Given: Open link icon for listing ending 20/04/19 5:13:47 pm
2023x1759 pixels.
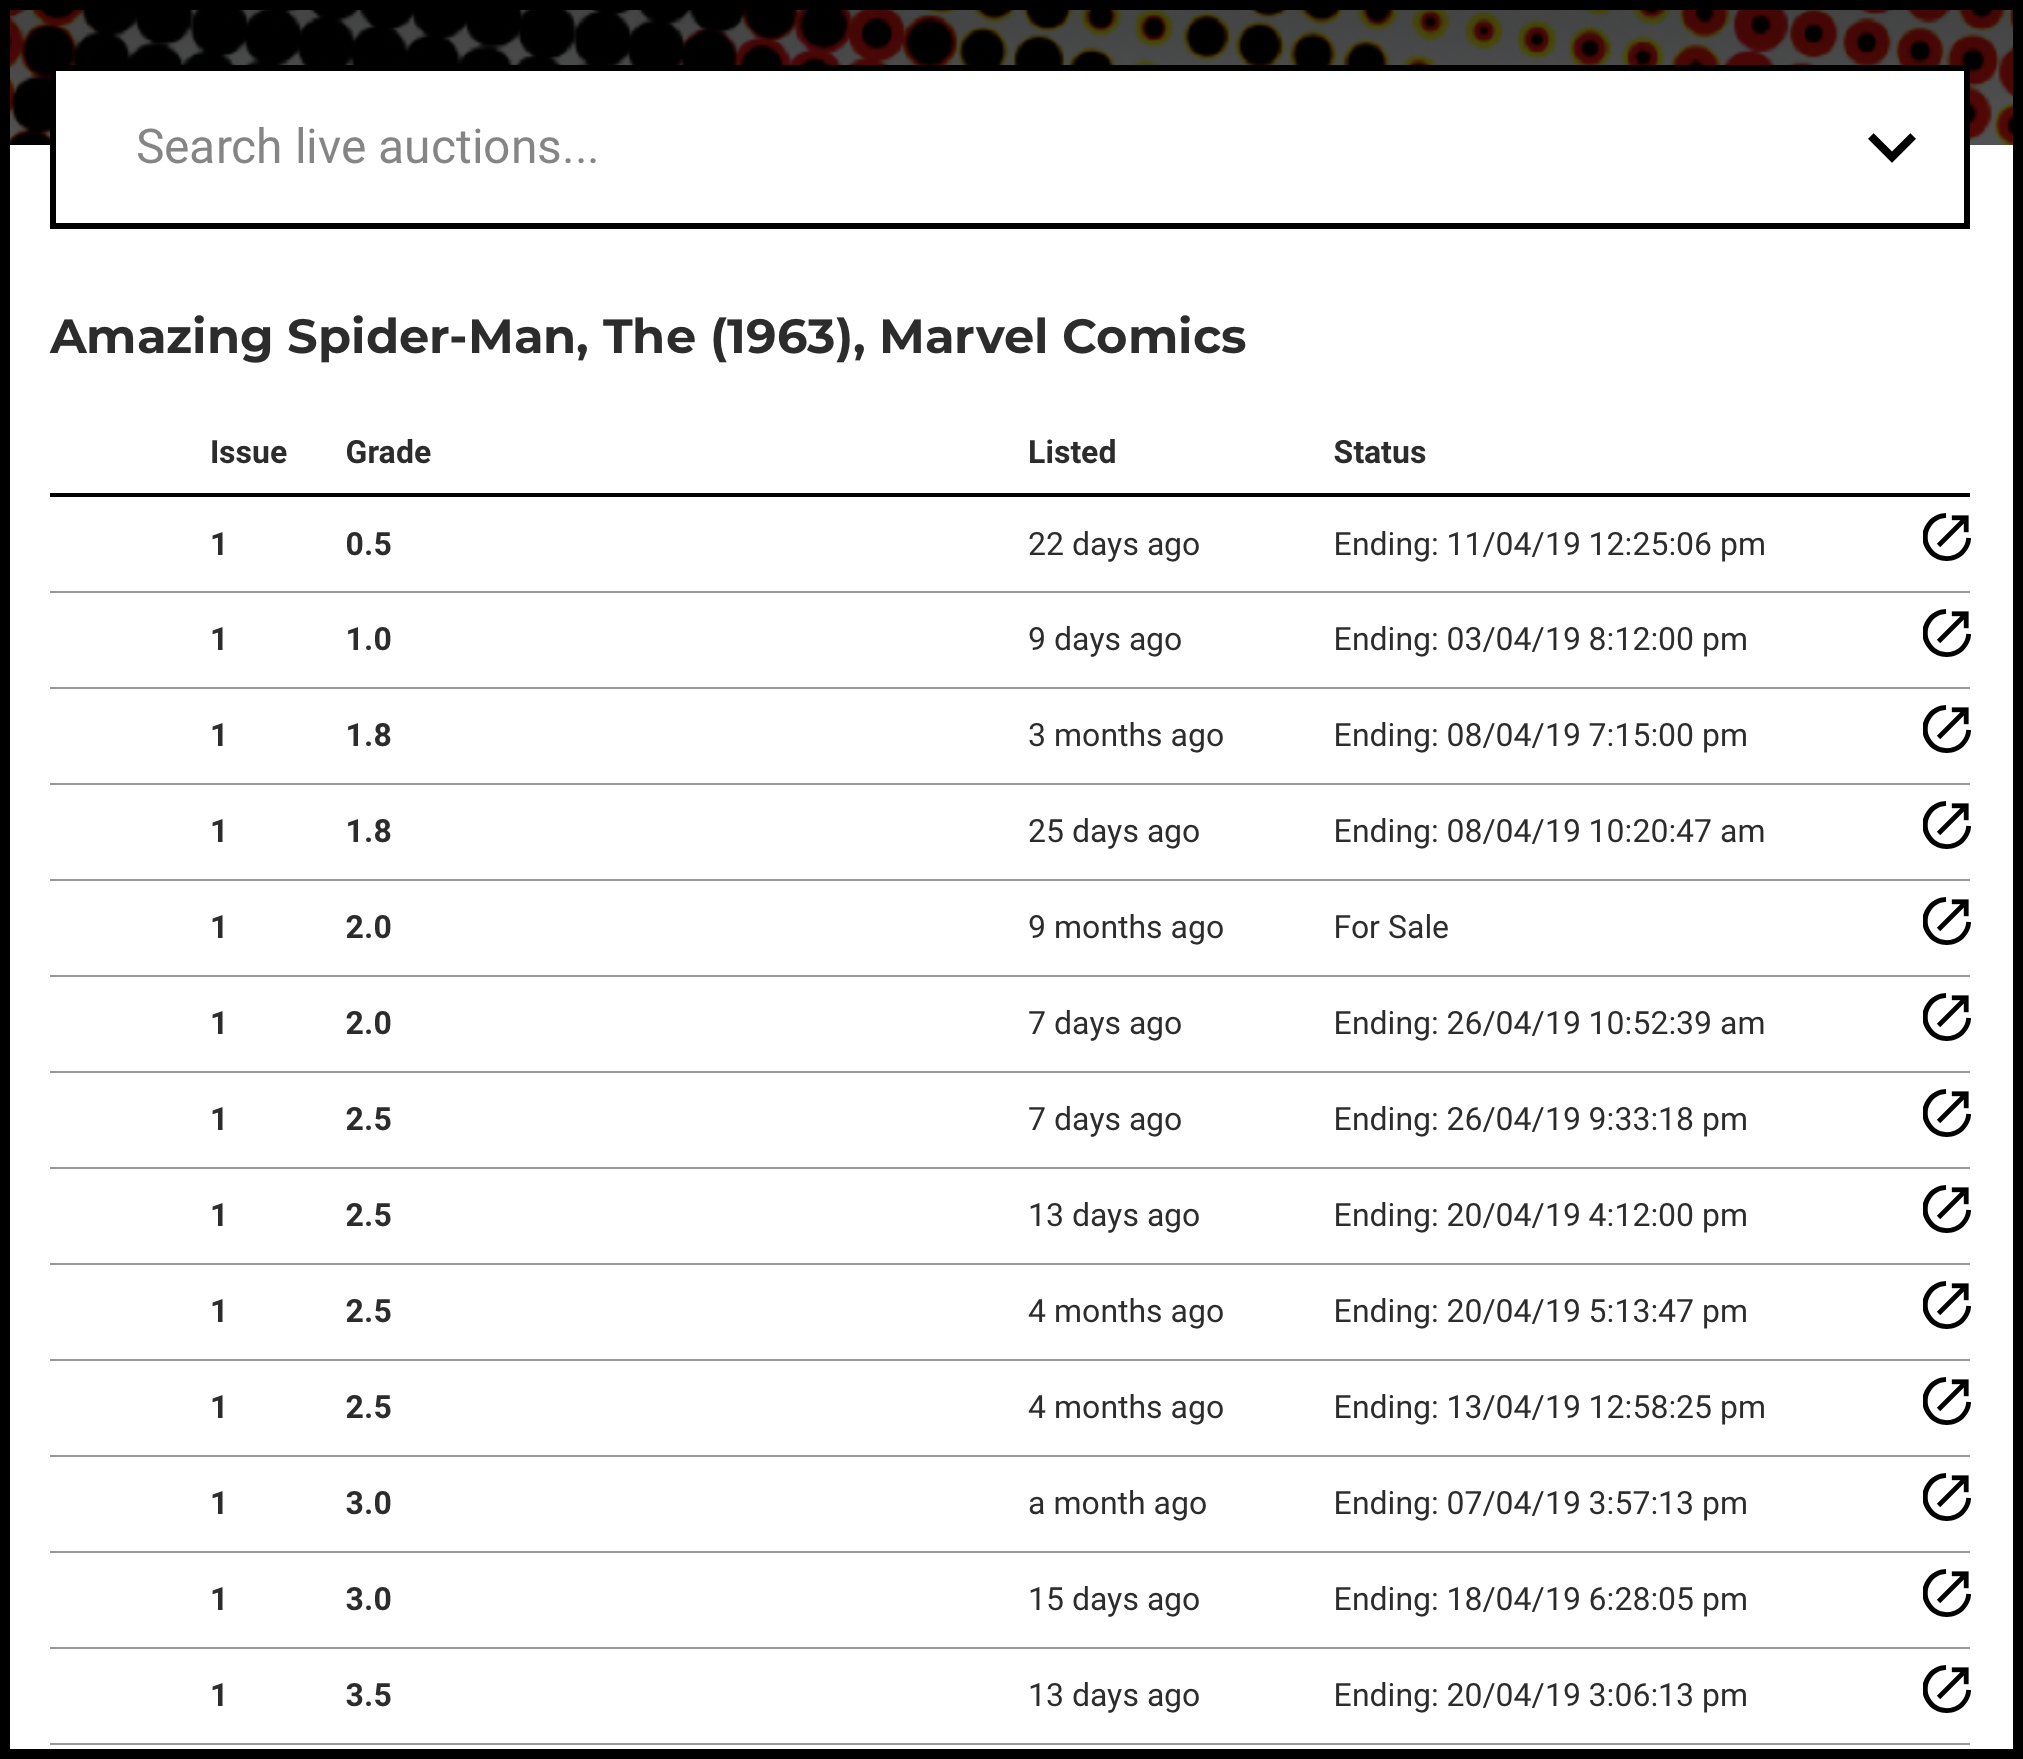Looking at the screenshot, I should click(1946, 1306).
